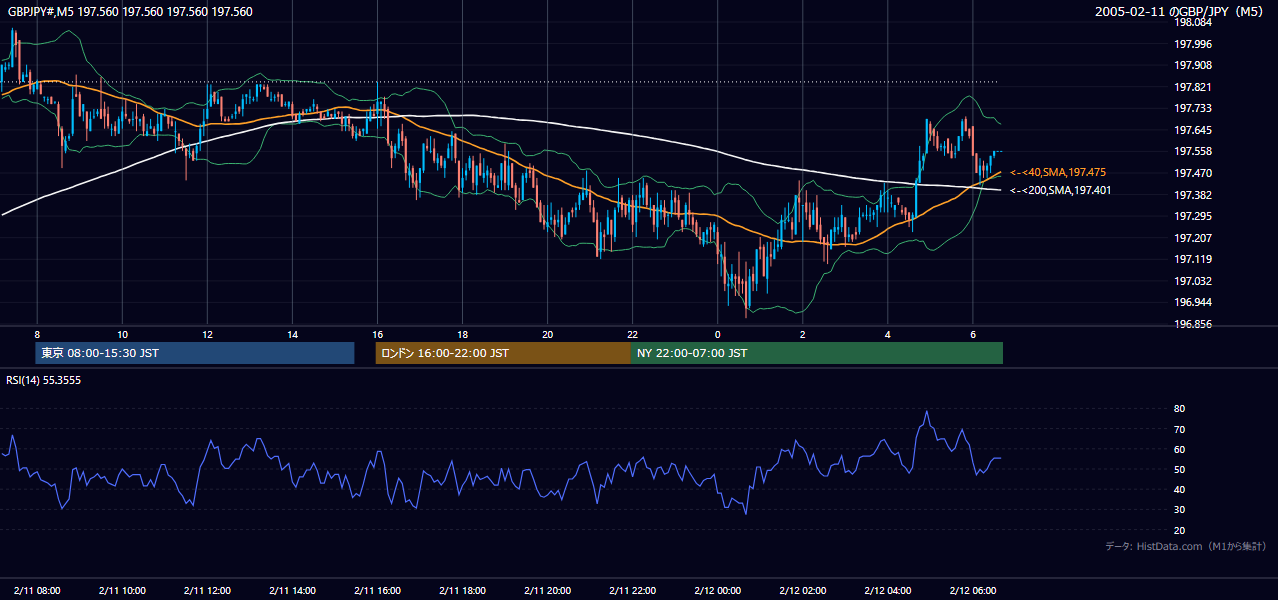
Task: Click the 197.996 price axis label
Action: coord(1192,44)
